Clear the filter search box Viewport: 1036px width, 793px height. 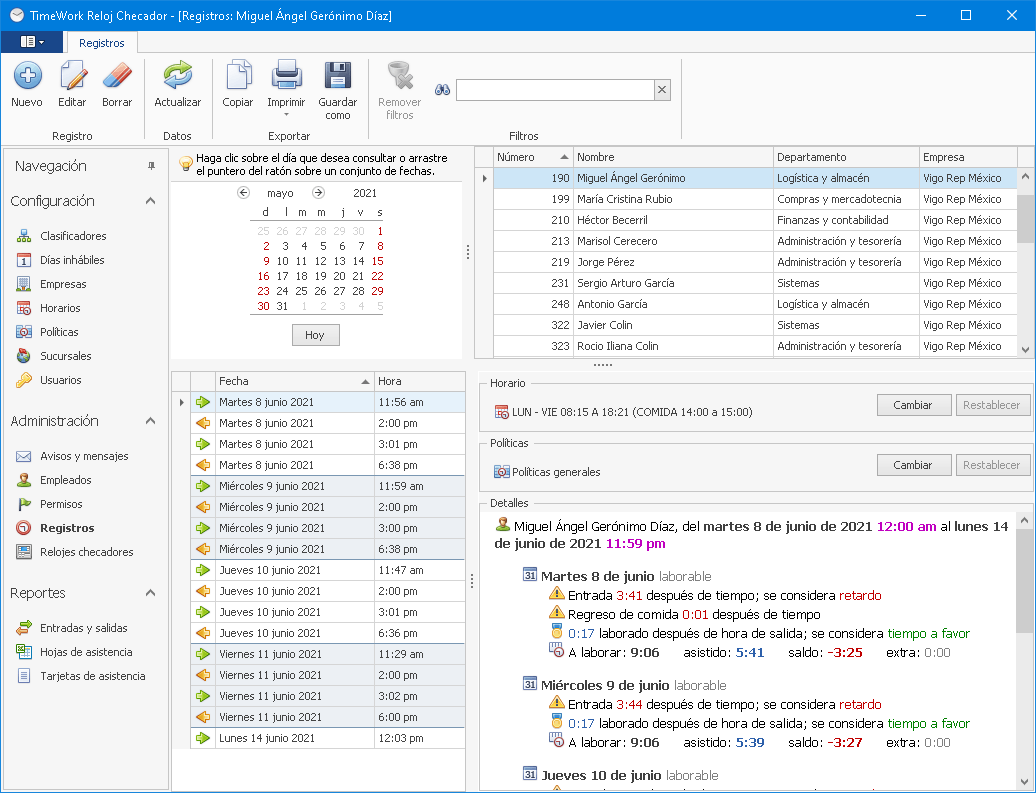pos(662,90)
